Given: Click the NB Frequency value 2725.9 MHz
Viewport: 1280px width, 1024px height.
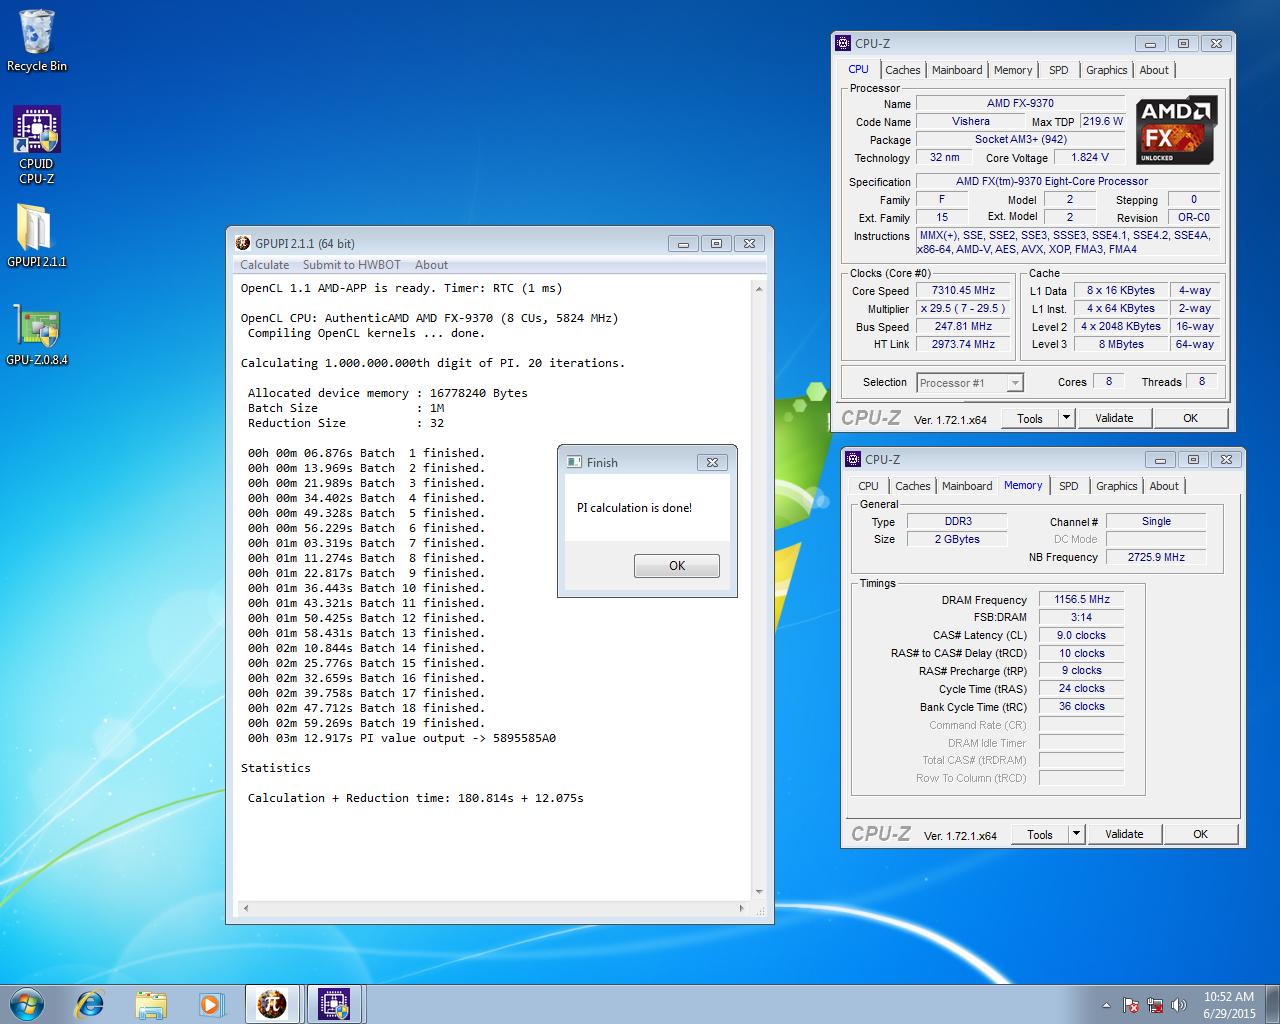Looking at the screenshot, I should 1155,557.
